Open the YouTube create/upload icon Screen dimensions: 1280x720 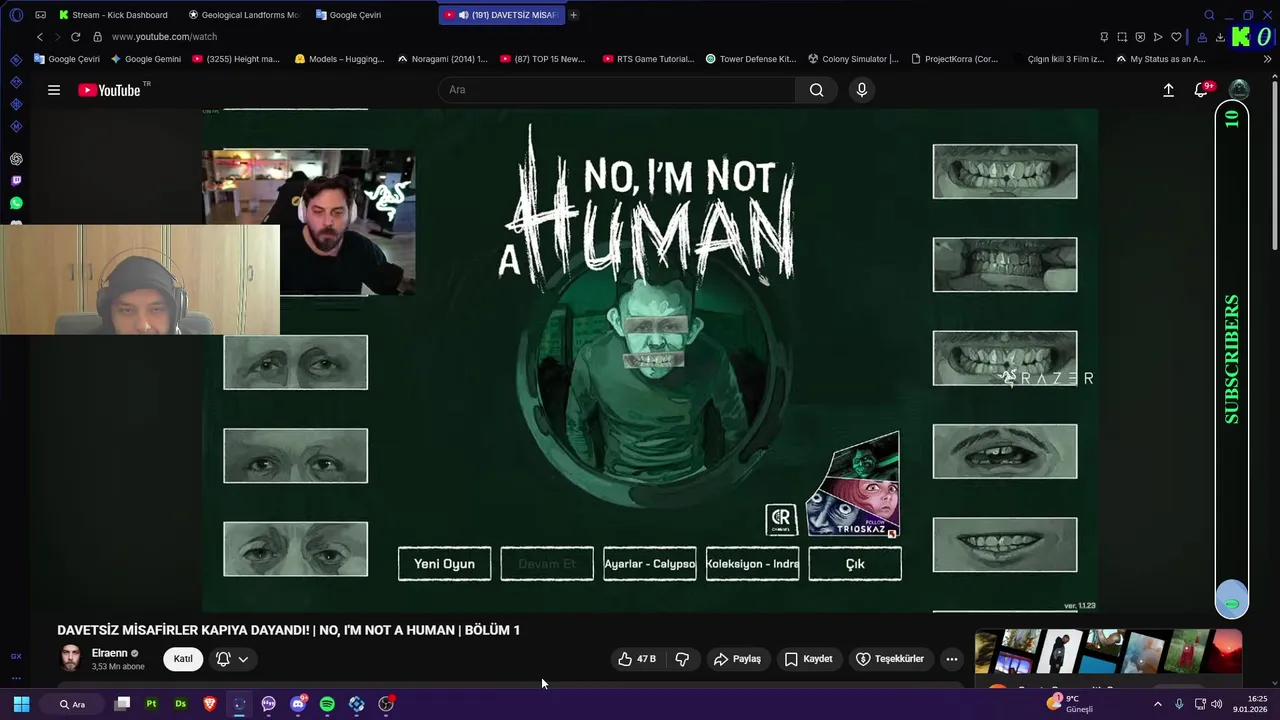[1168, 90]
